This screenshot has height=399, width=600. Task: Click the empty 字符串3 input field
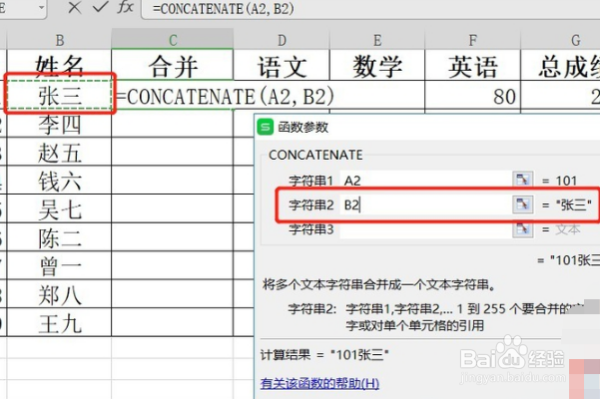pos(426,229)
